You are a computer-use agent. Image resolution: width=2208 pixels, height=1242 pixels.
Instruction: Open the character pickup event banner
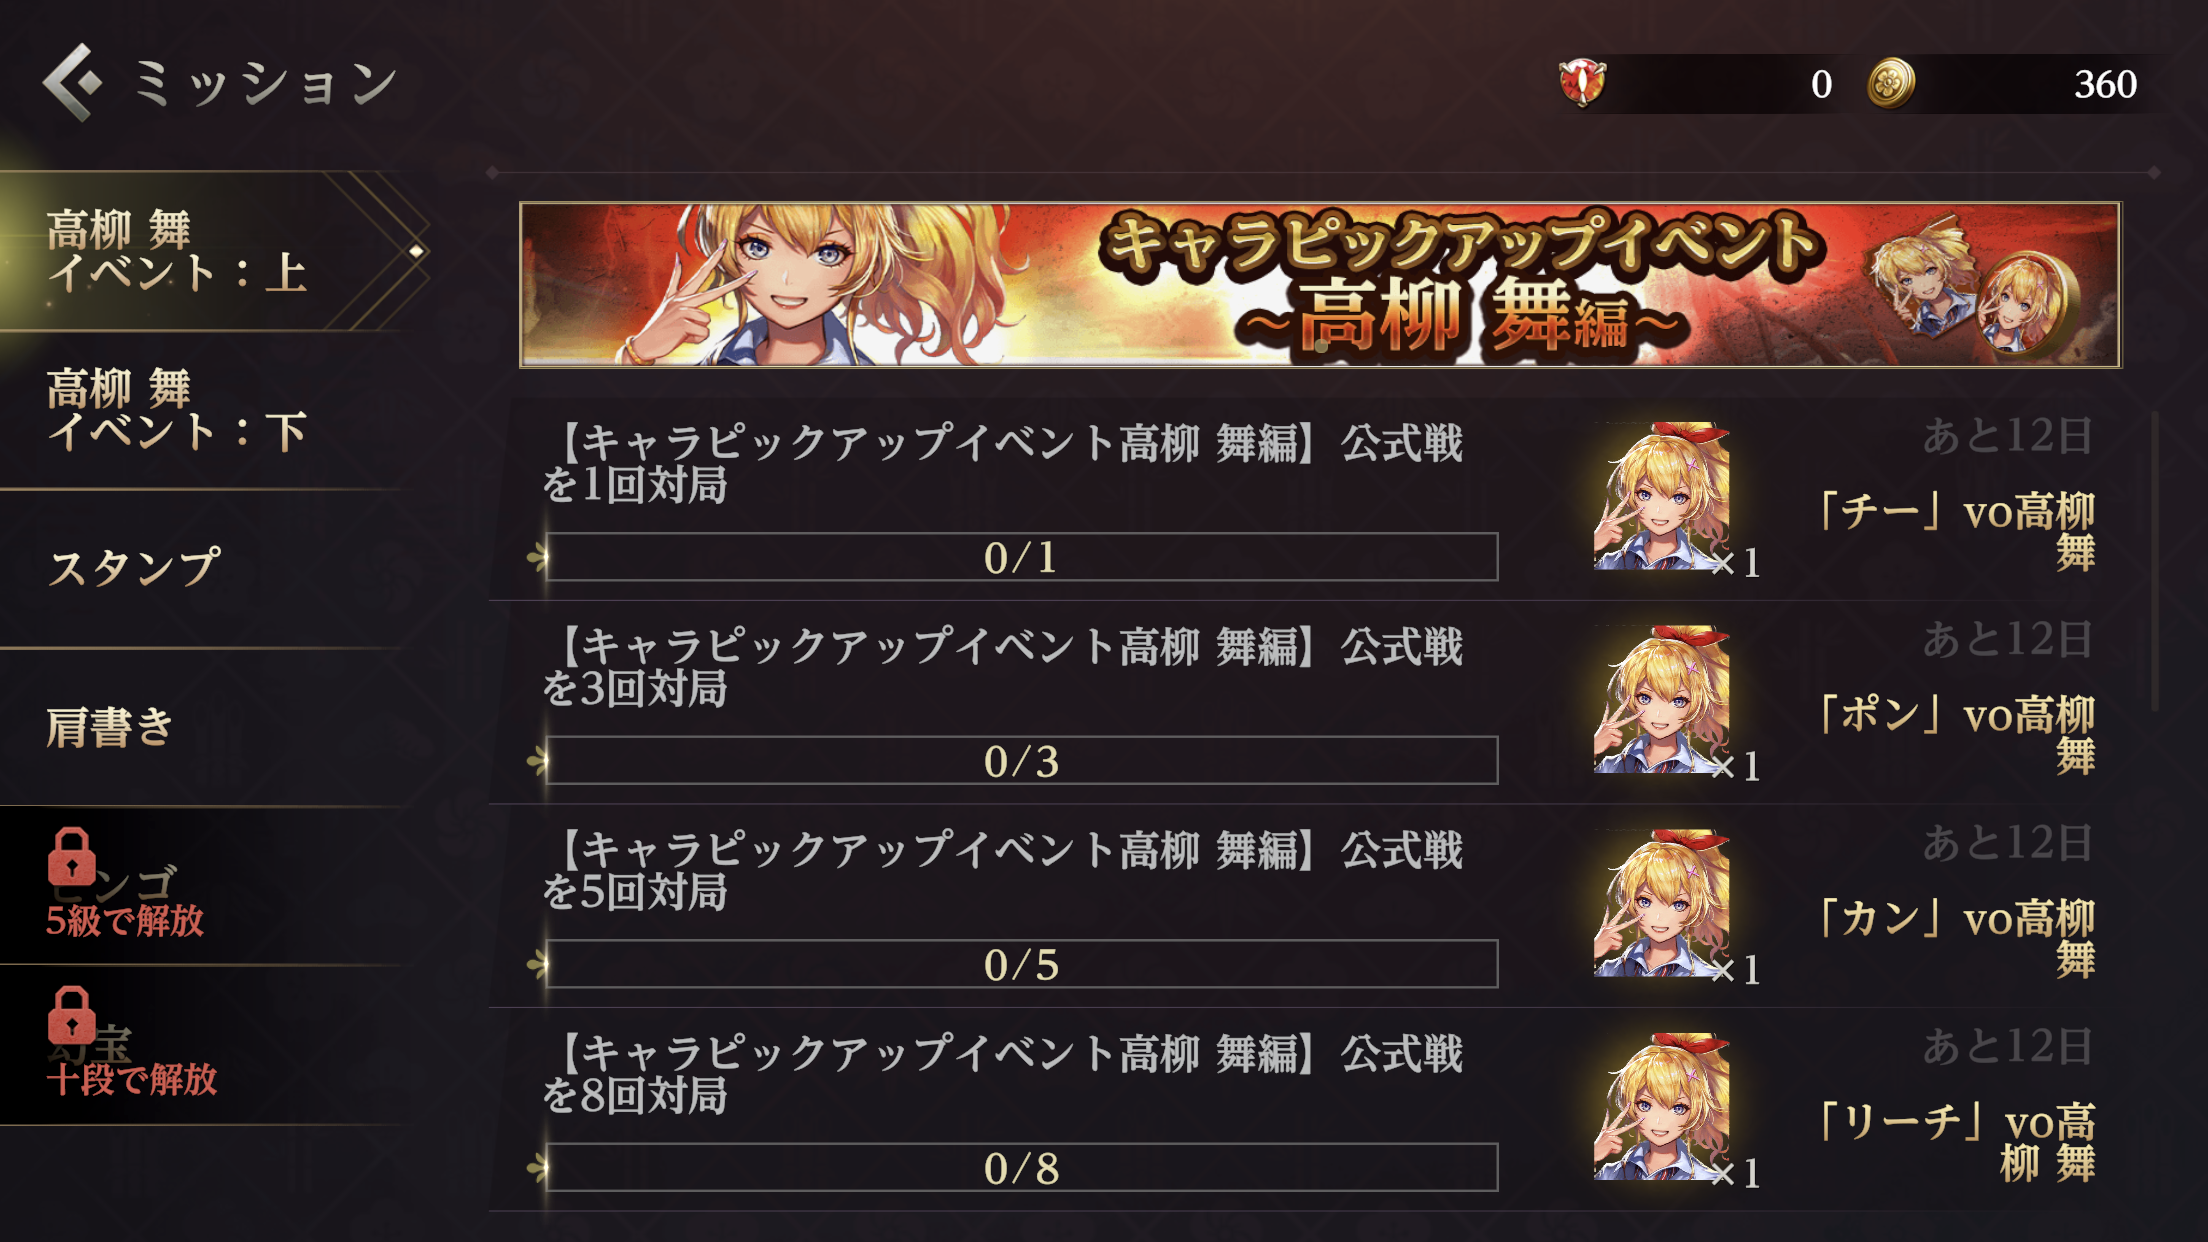point(1320,285)
